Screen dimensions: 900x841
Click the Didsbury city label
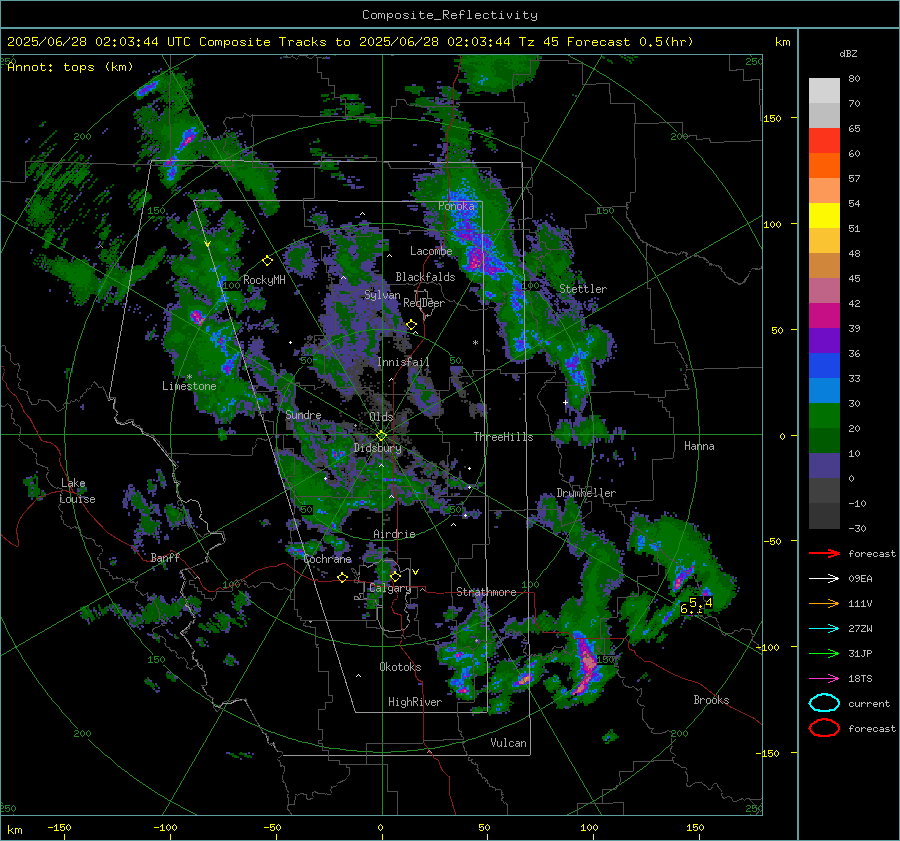click(x=378, y=448)
